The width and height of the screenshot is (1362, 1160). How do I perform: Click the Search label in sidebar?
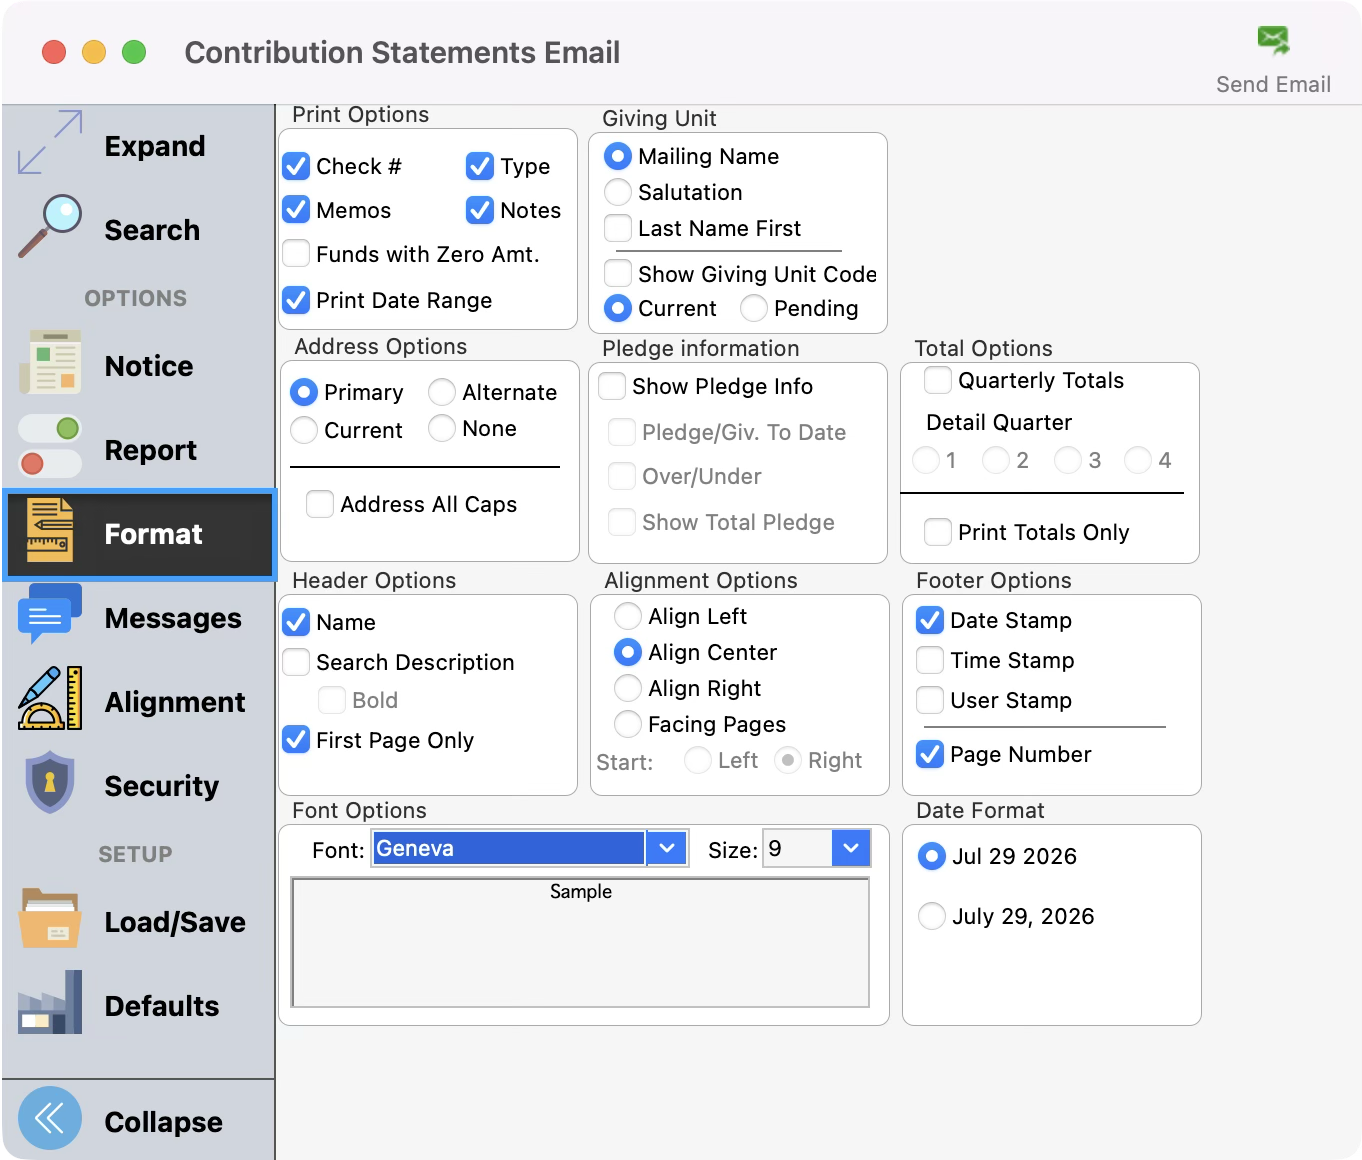click(x=152, y=230)
